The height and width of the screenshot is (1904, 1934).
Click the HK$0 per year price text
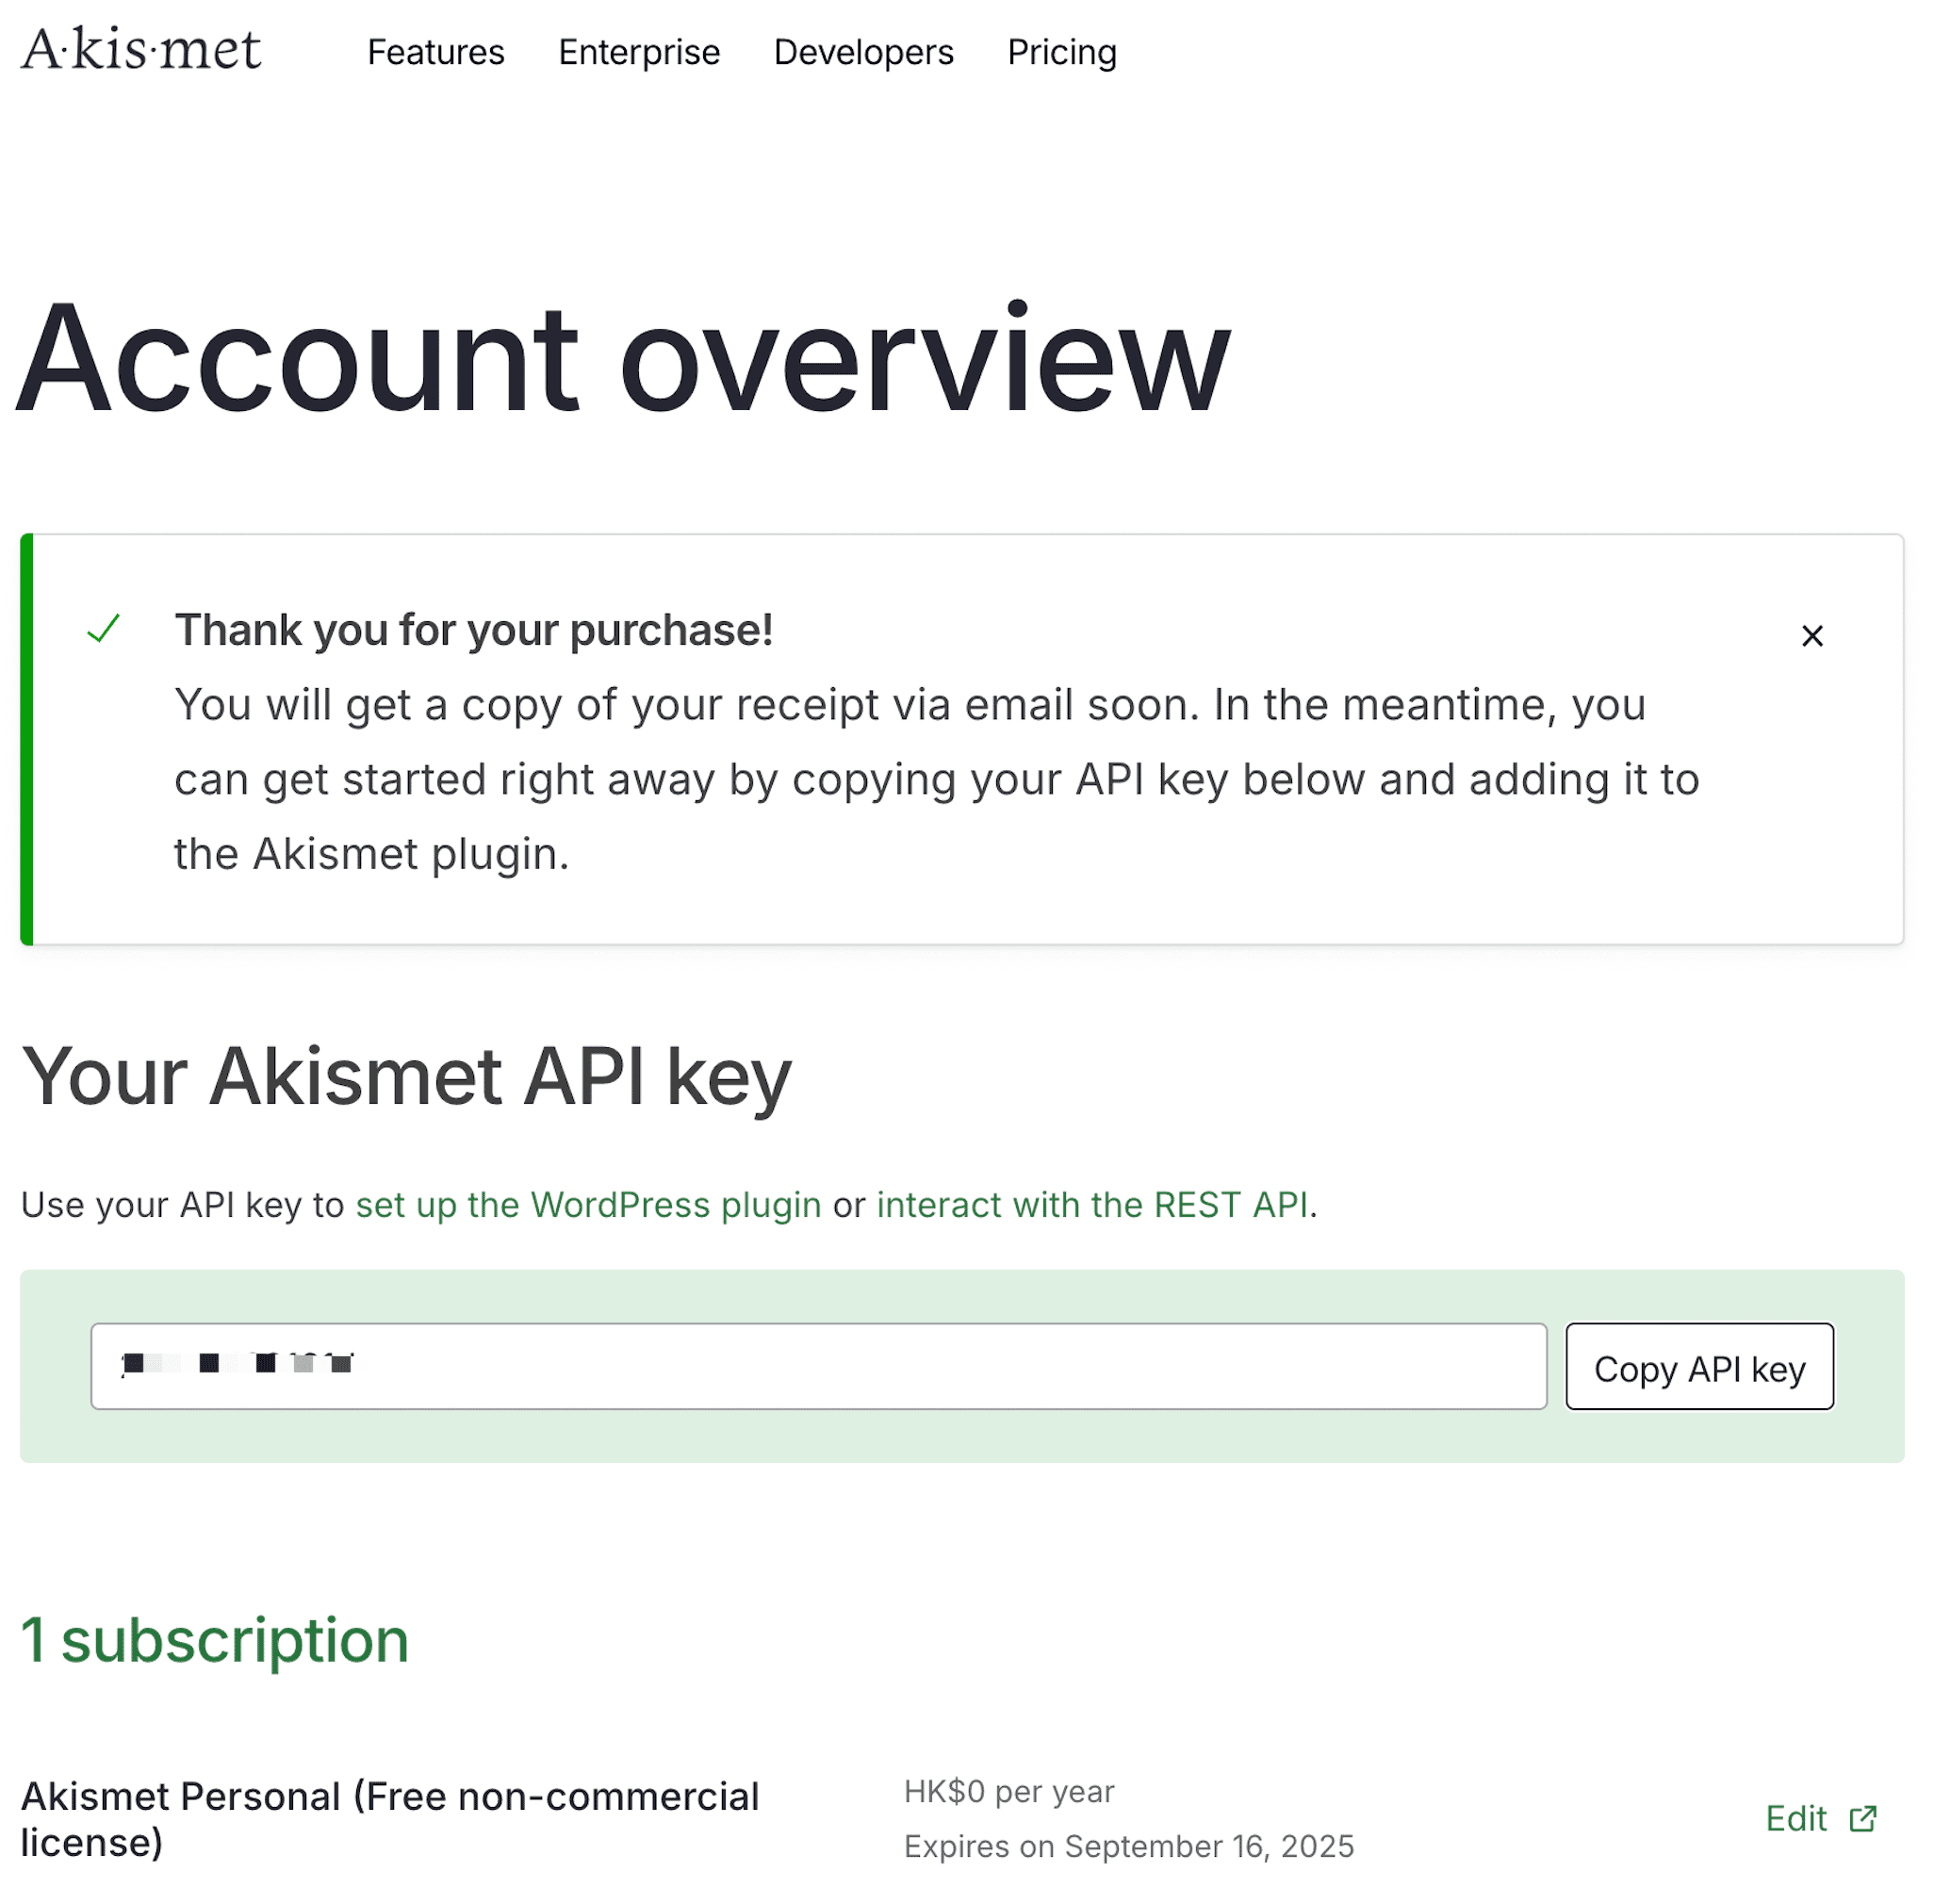click(1008, 1792)
